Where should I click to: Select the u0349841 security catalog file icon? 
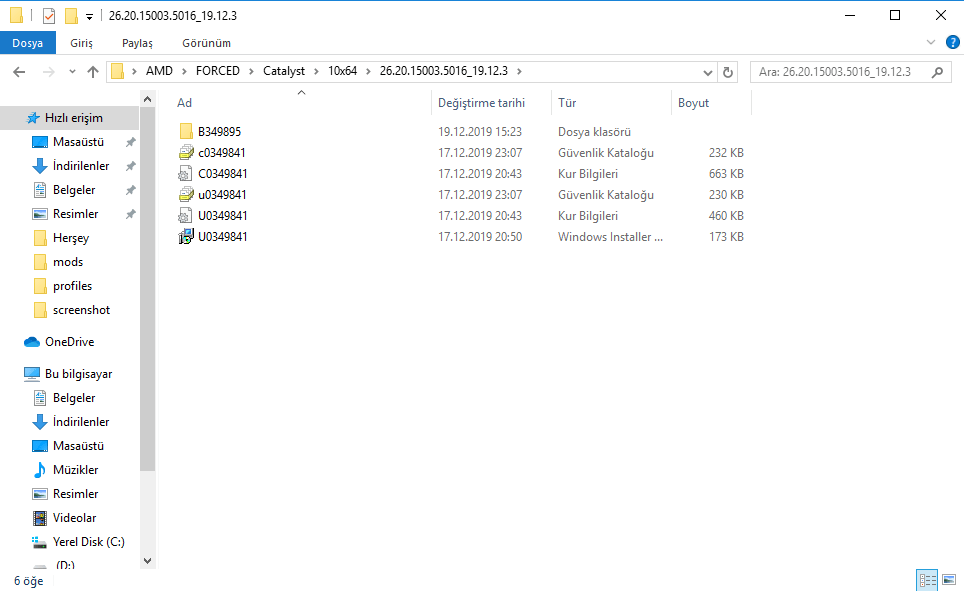click(186, 194)
